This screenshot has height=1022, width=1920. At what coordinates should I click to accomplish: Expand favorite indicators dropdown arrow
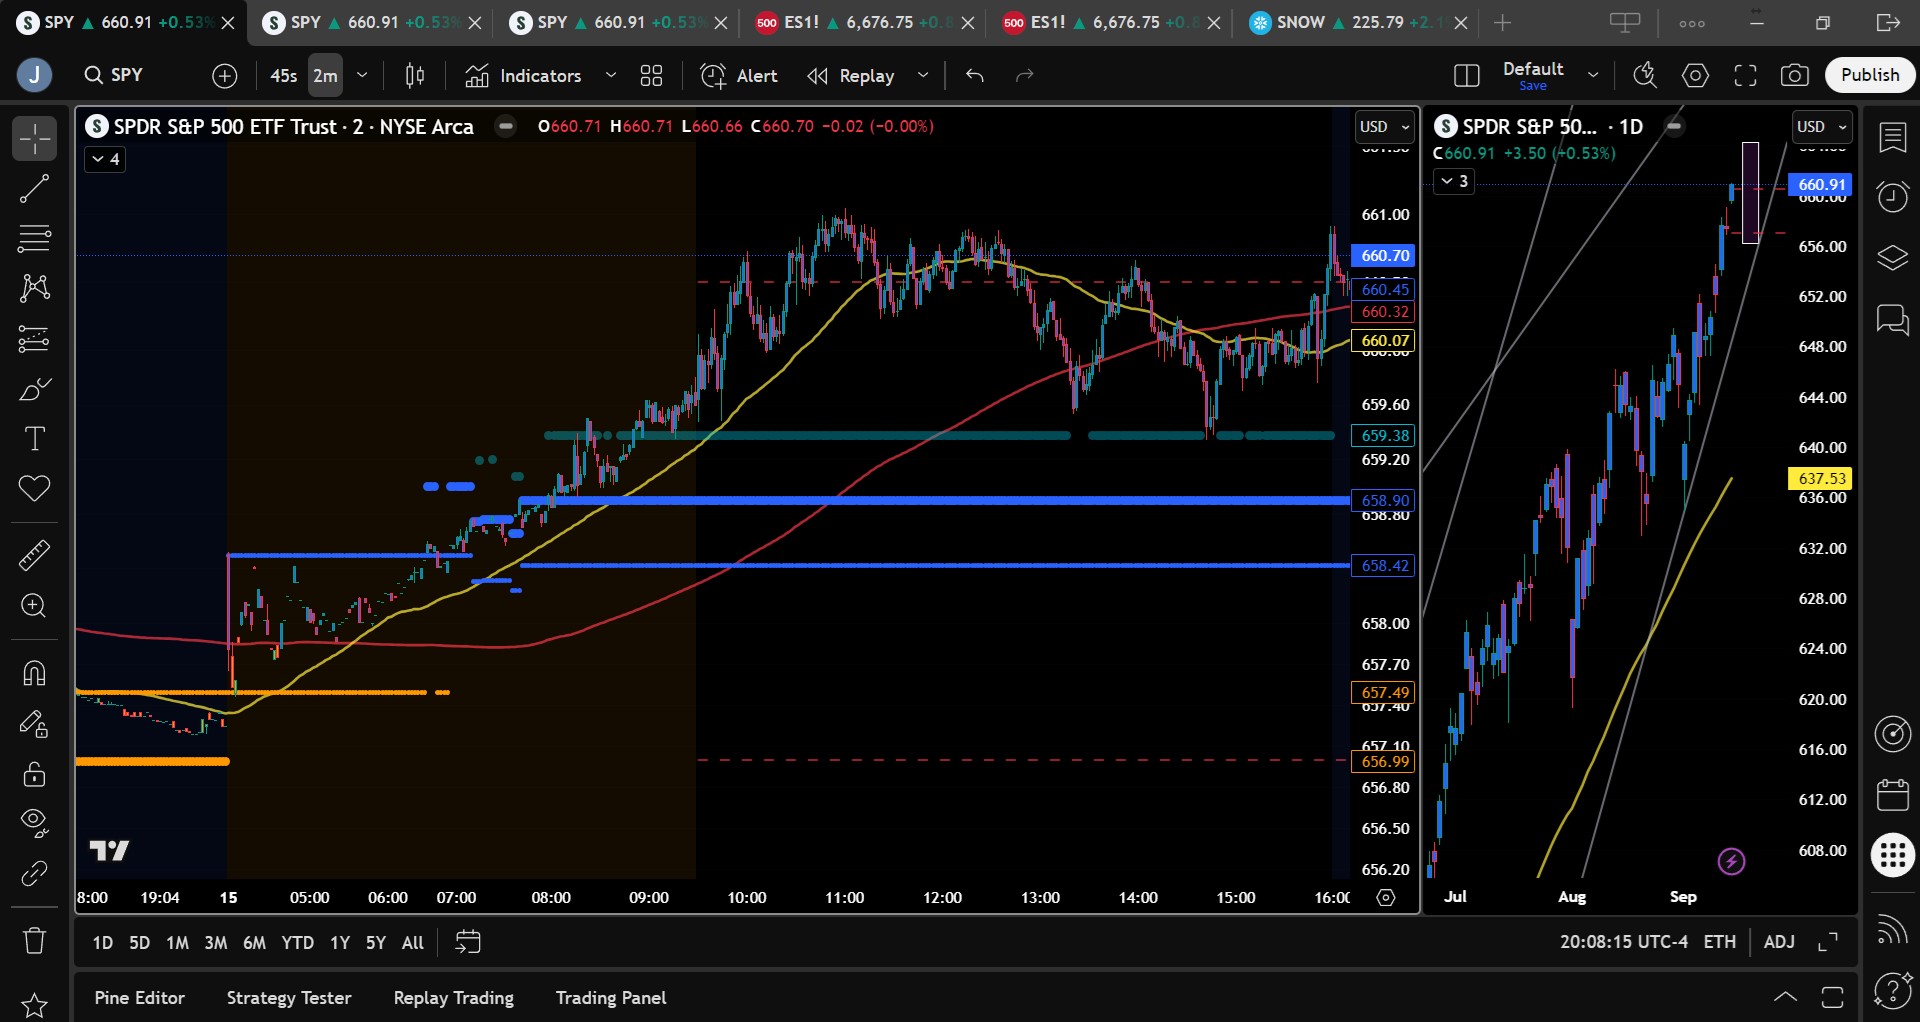(611, 75)
